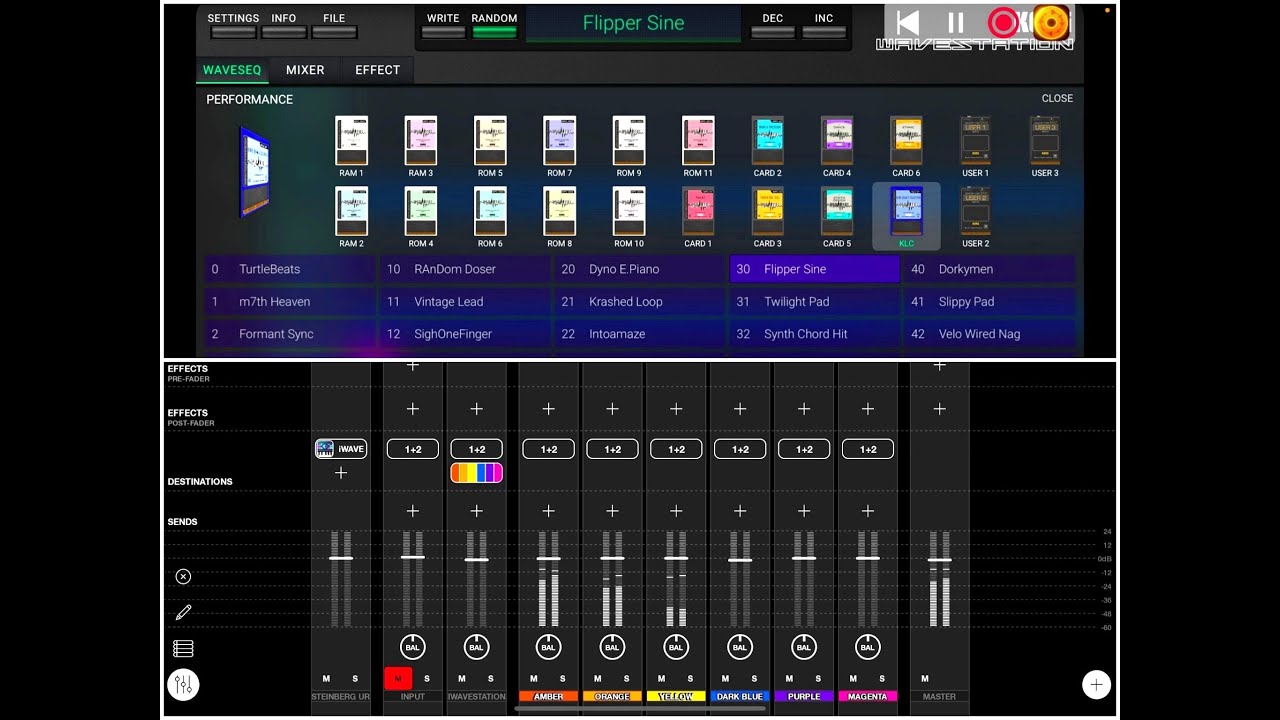
Task: Mute the MASTER channel
Action: [925, 679]
